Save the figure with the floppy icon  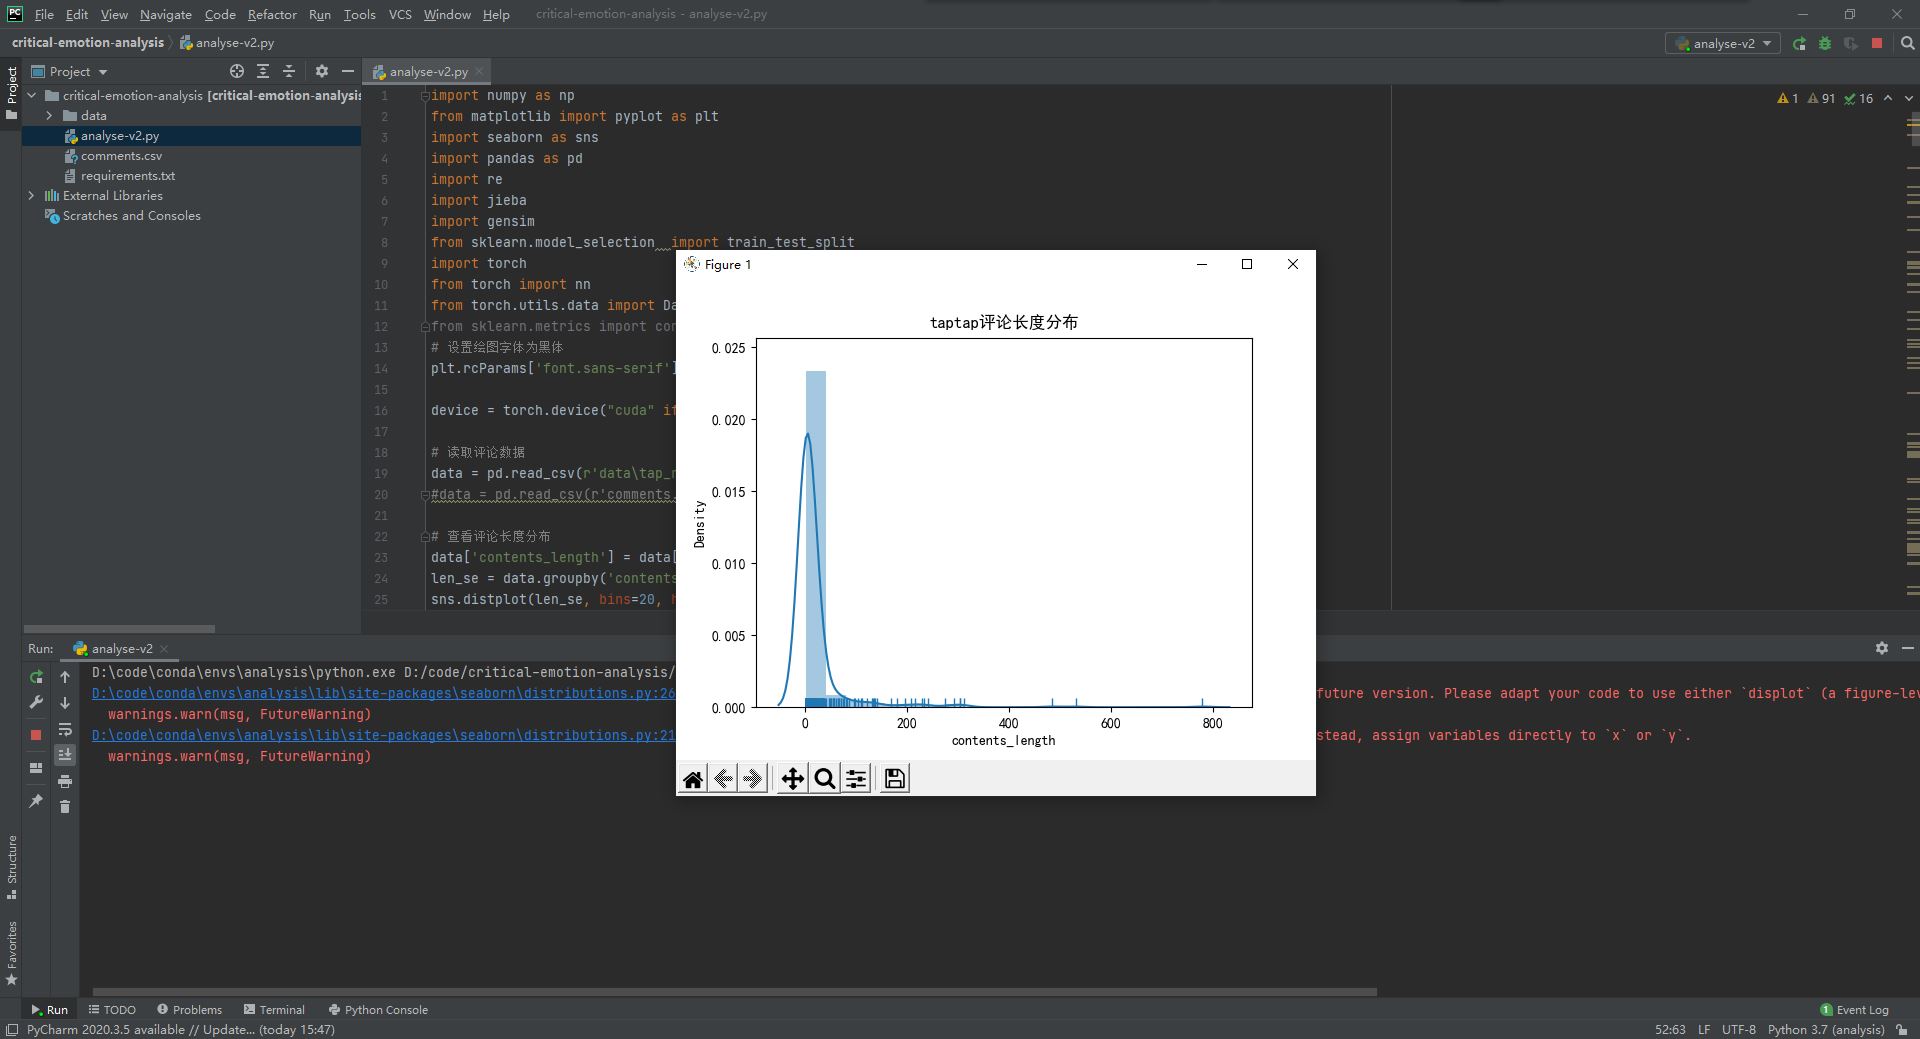click(x=895, y=779)
